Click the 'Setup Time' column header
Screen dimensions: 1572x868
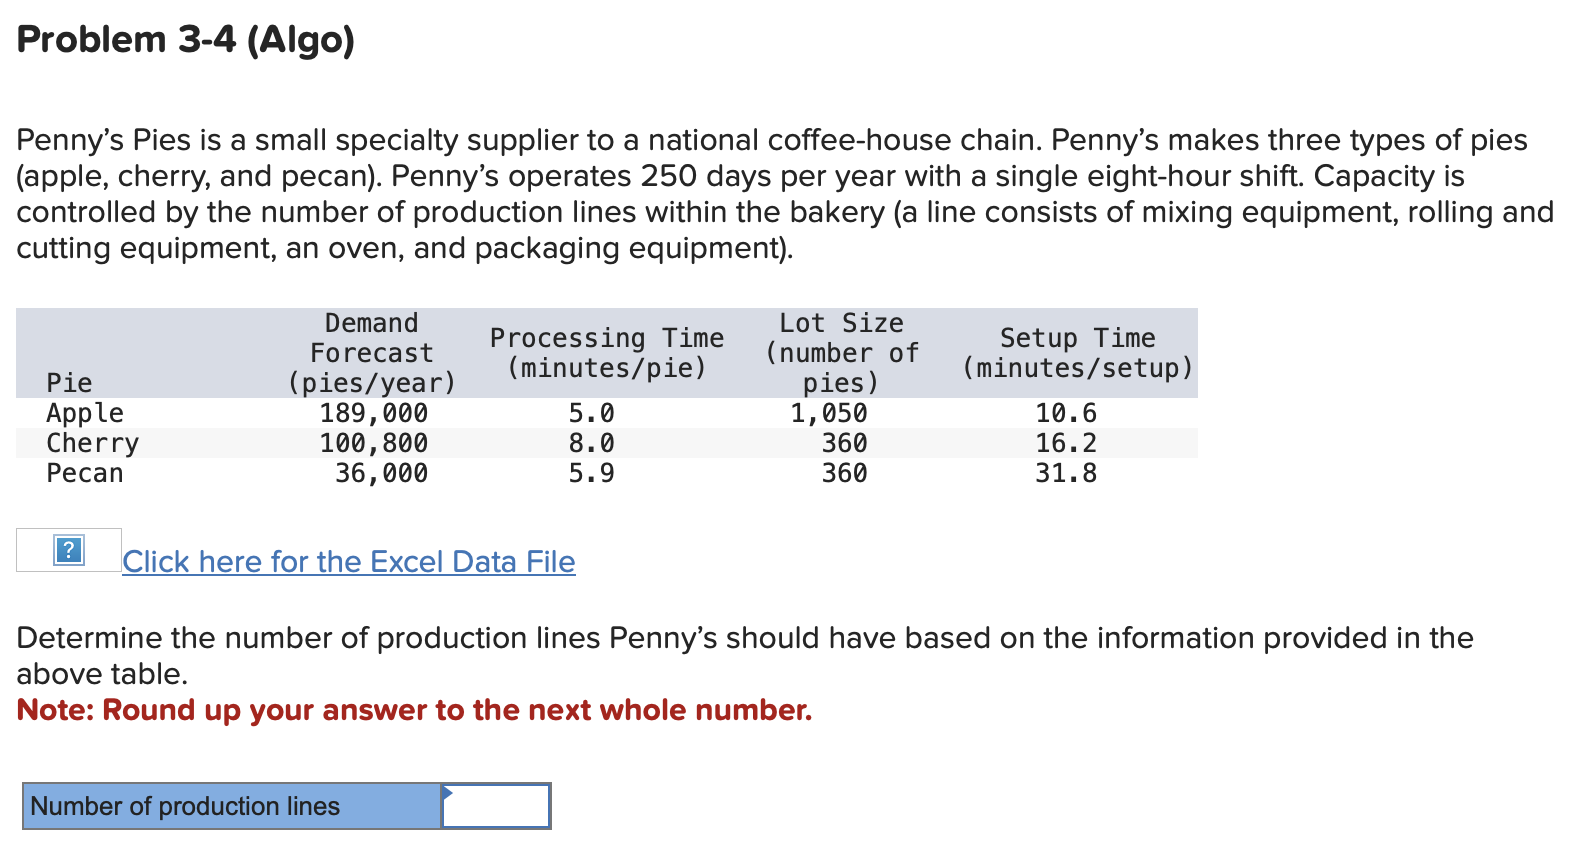click(x=1078, y=353)
